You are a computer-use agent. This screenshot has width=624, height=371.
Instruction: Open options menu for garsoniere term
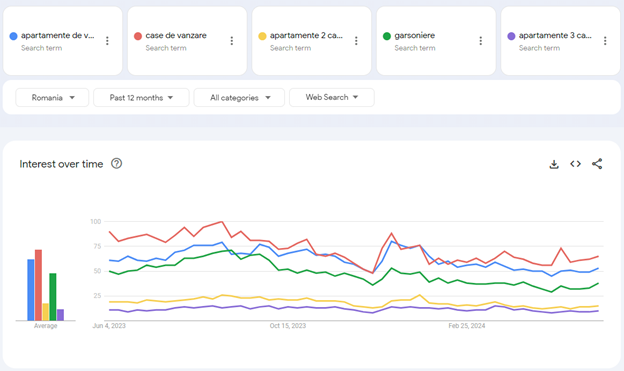pyautogui.click(x=481, y=41)
